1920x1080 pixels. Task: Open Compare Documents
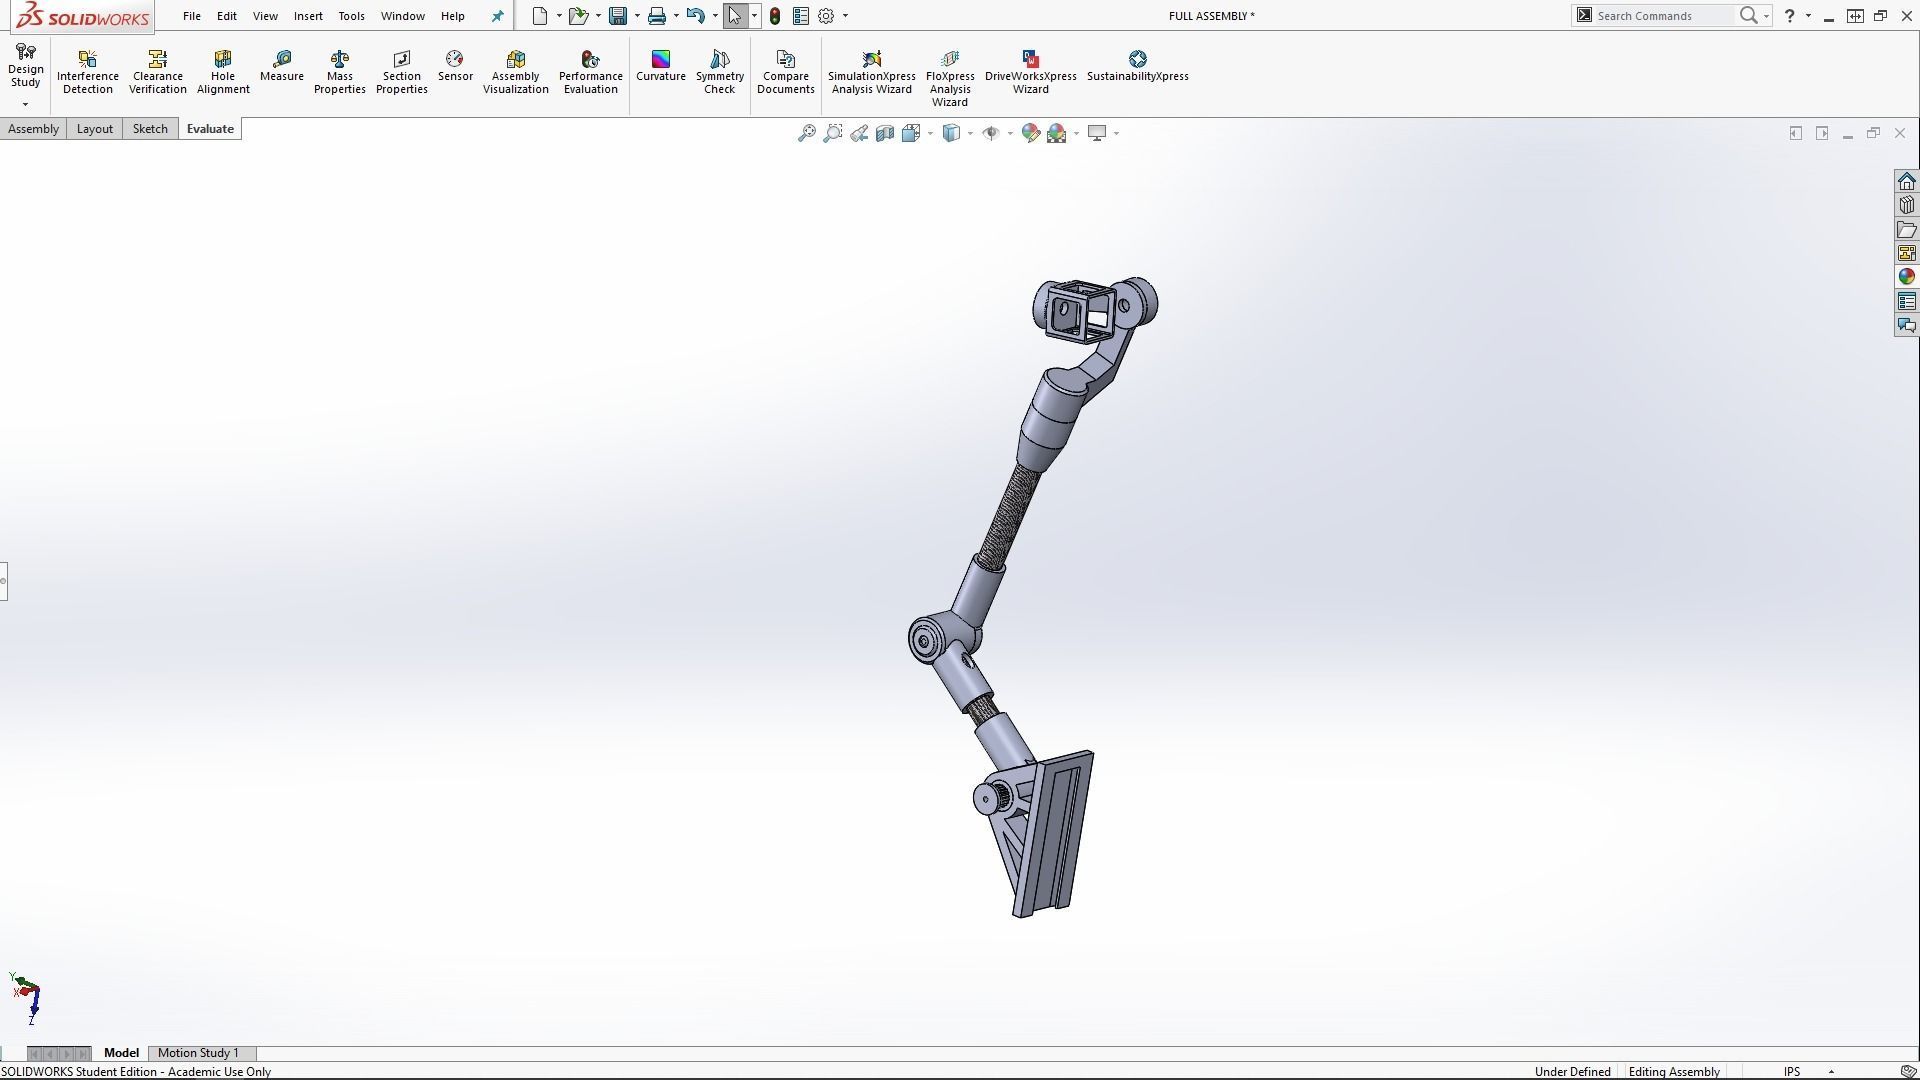[x=786, y=72]
